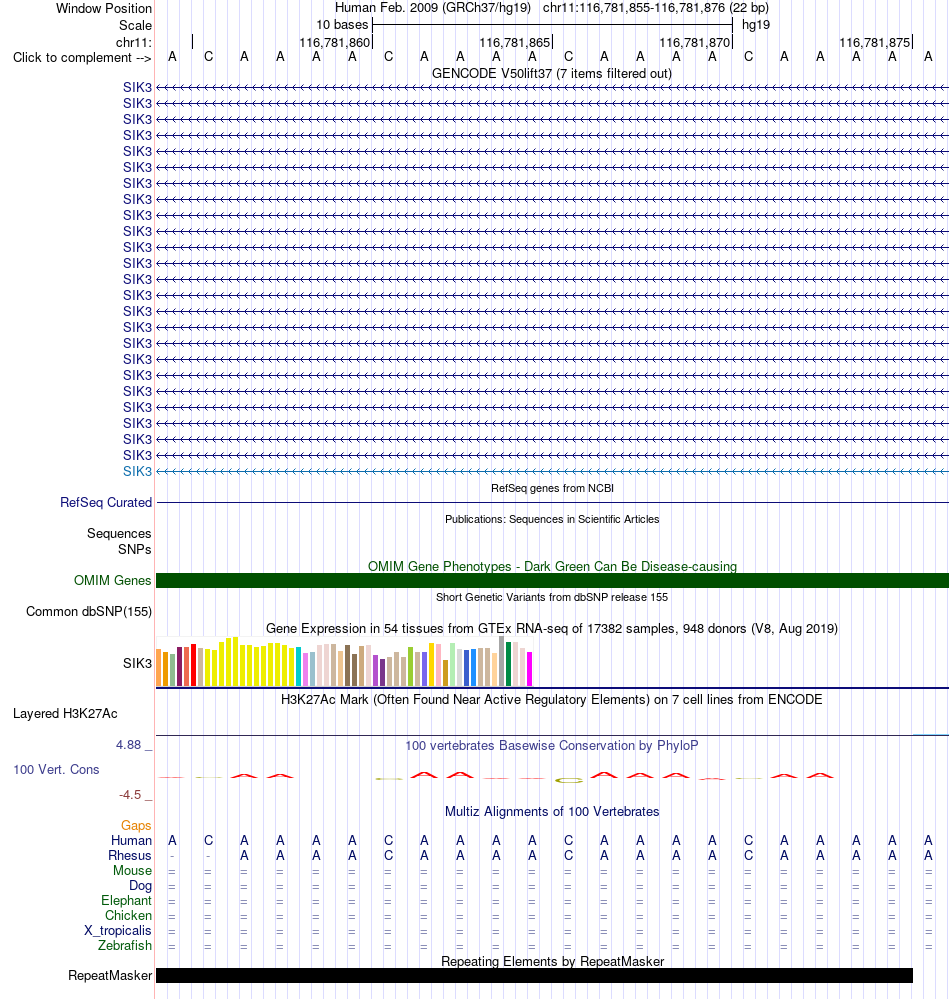Click the RepeatMasker track label
This screenshot has height=999, width=950.
[x=110, y=975]
